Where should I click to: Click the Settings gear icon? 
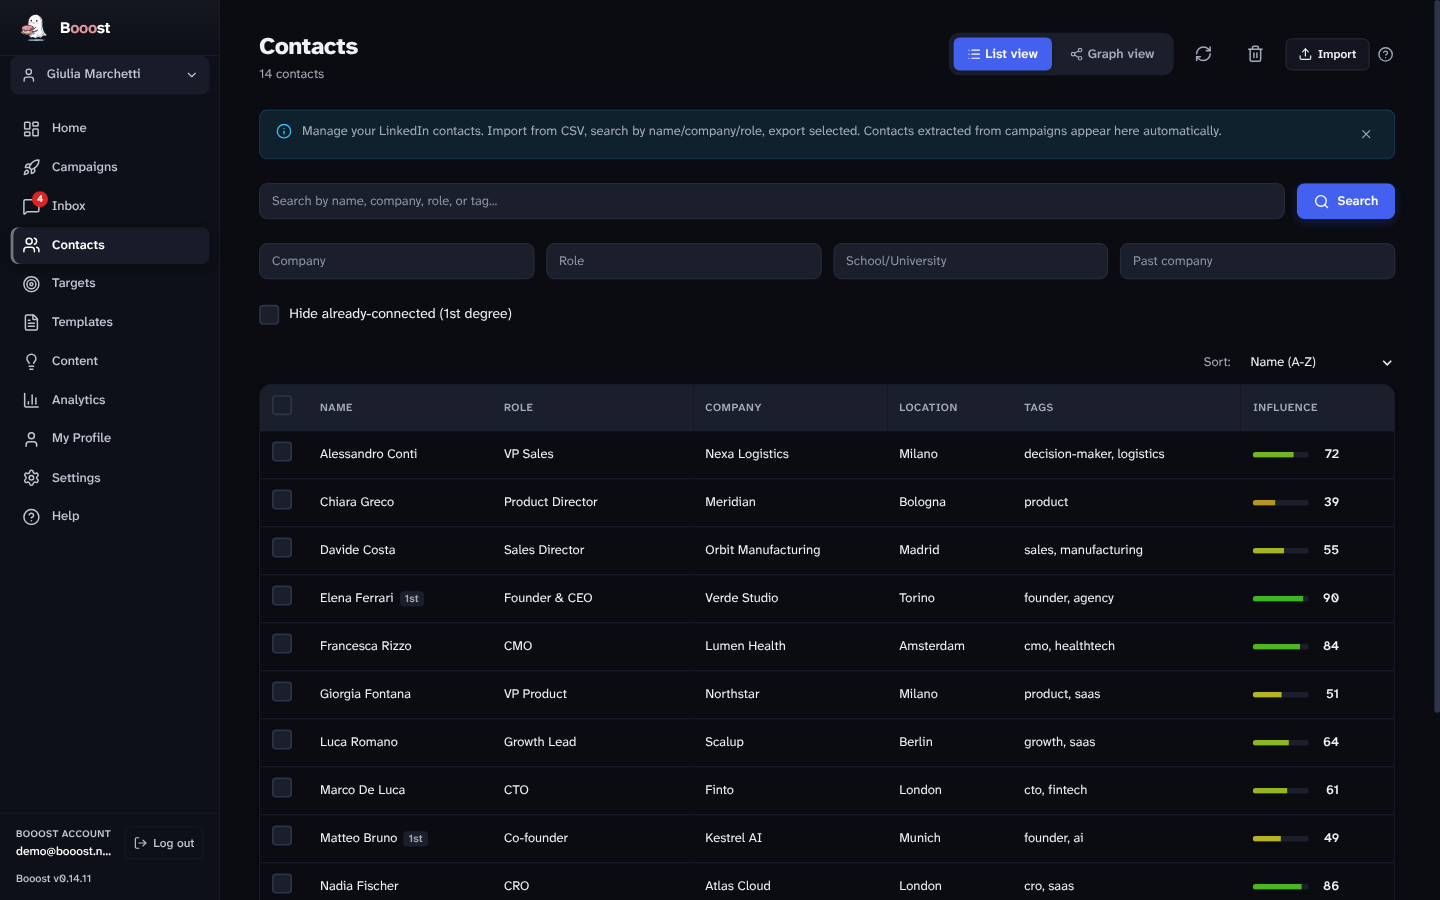31,478
